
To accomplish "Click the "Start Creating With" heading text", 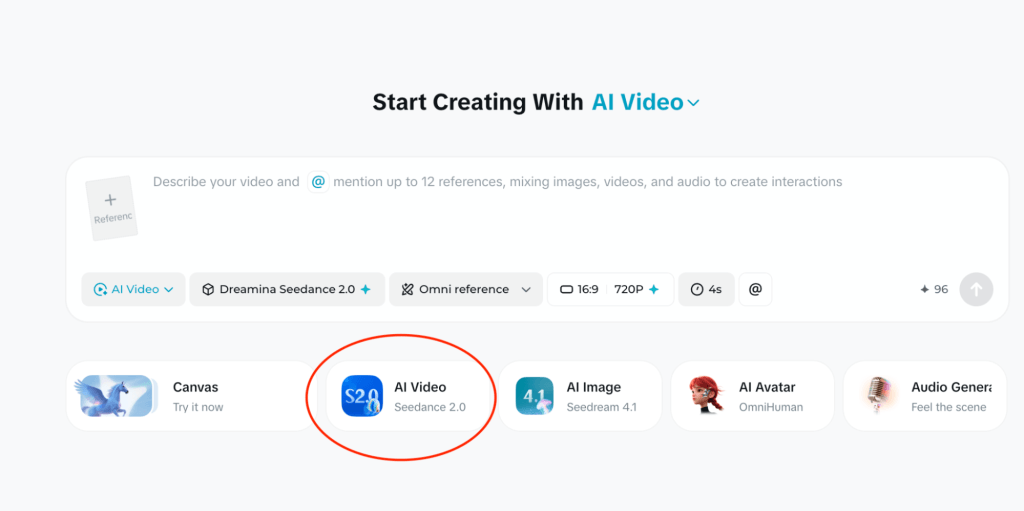I will [477, 103].
